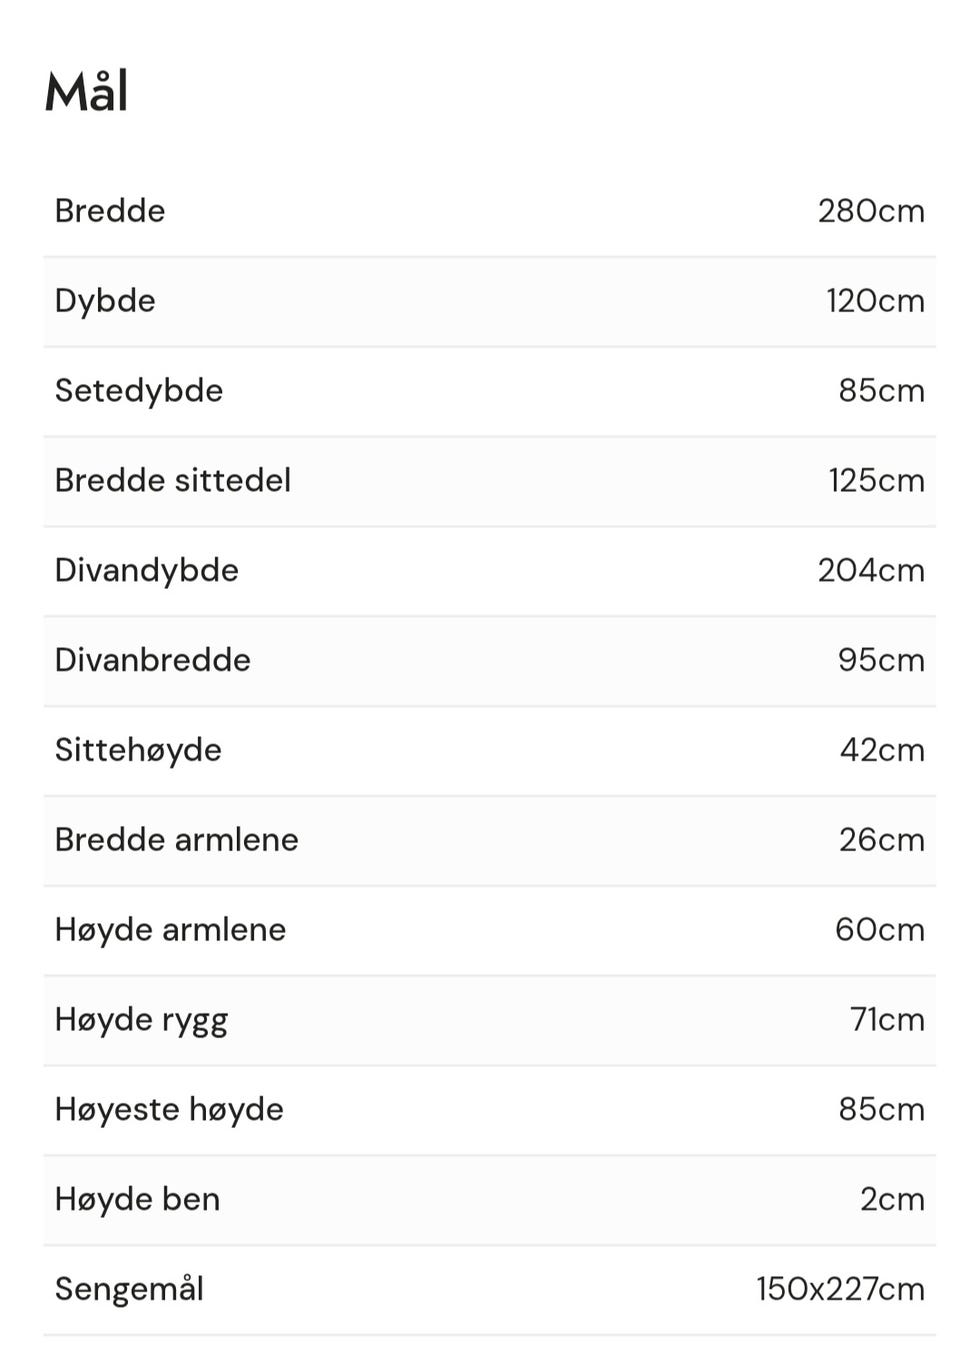Click the 204cm value

[x=871, y=570]
